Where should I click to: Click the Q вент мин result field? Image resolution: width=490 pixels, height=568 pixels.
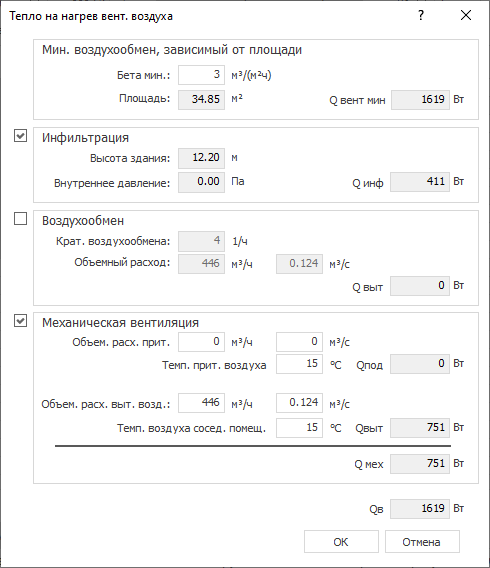pyautogui.click(x=420, y=100)
